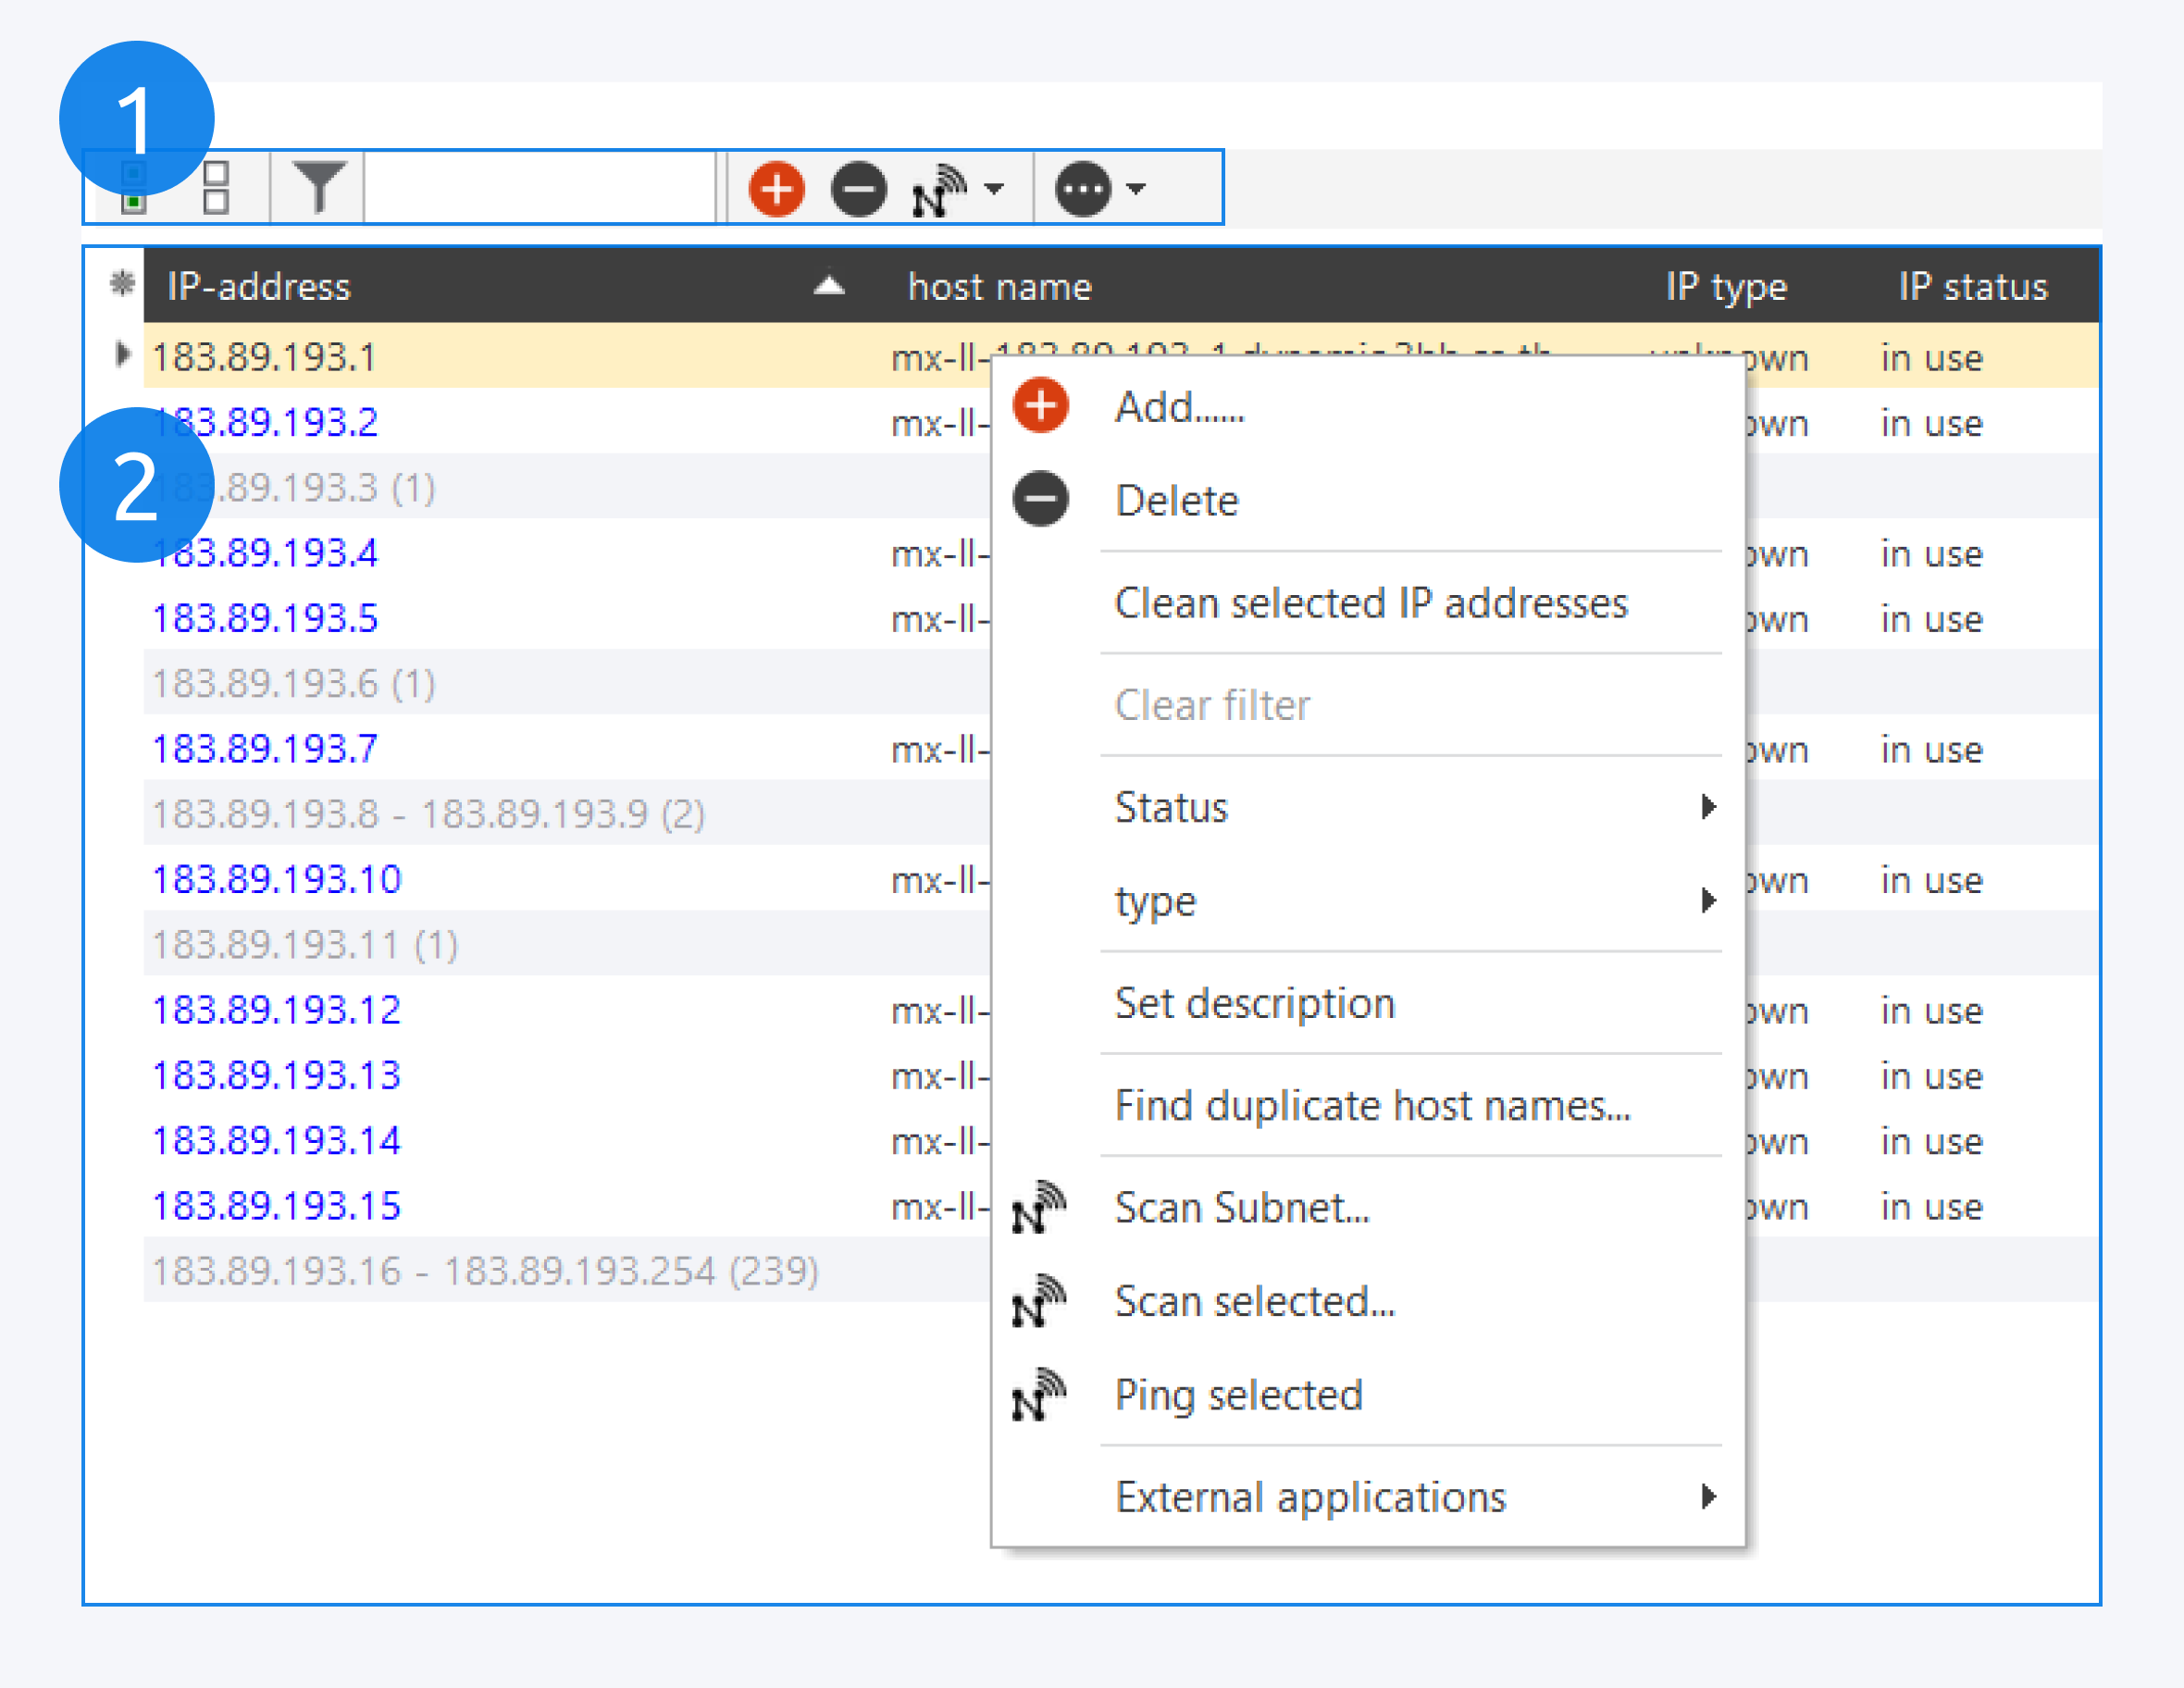Image resolution: width=2184 pixels, height=1688 pixels.
Task: Click the red Add button in toolbar
Action: 776,189
